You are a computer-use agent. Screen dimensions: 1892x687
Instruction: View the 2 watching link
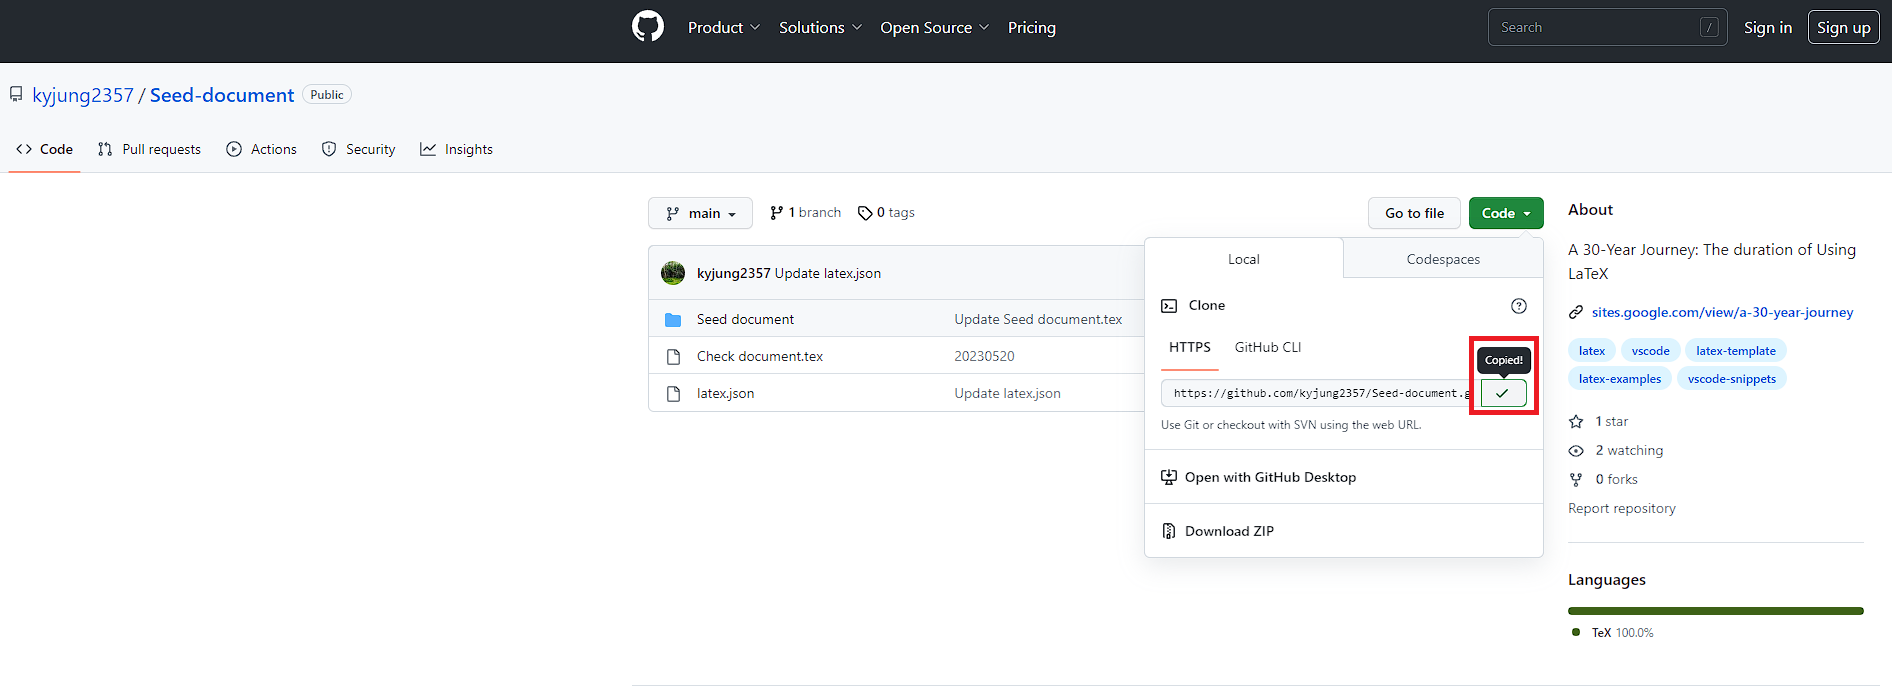(x=1616, y=450)
